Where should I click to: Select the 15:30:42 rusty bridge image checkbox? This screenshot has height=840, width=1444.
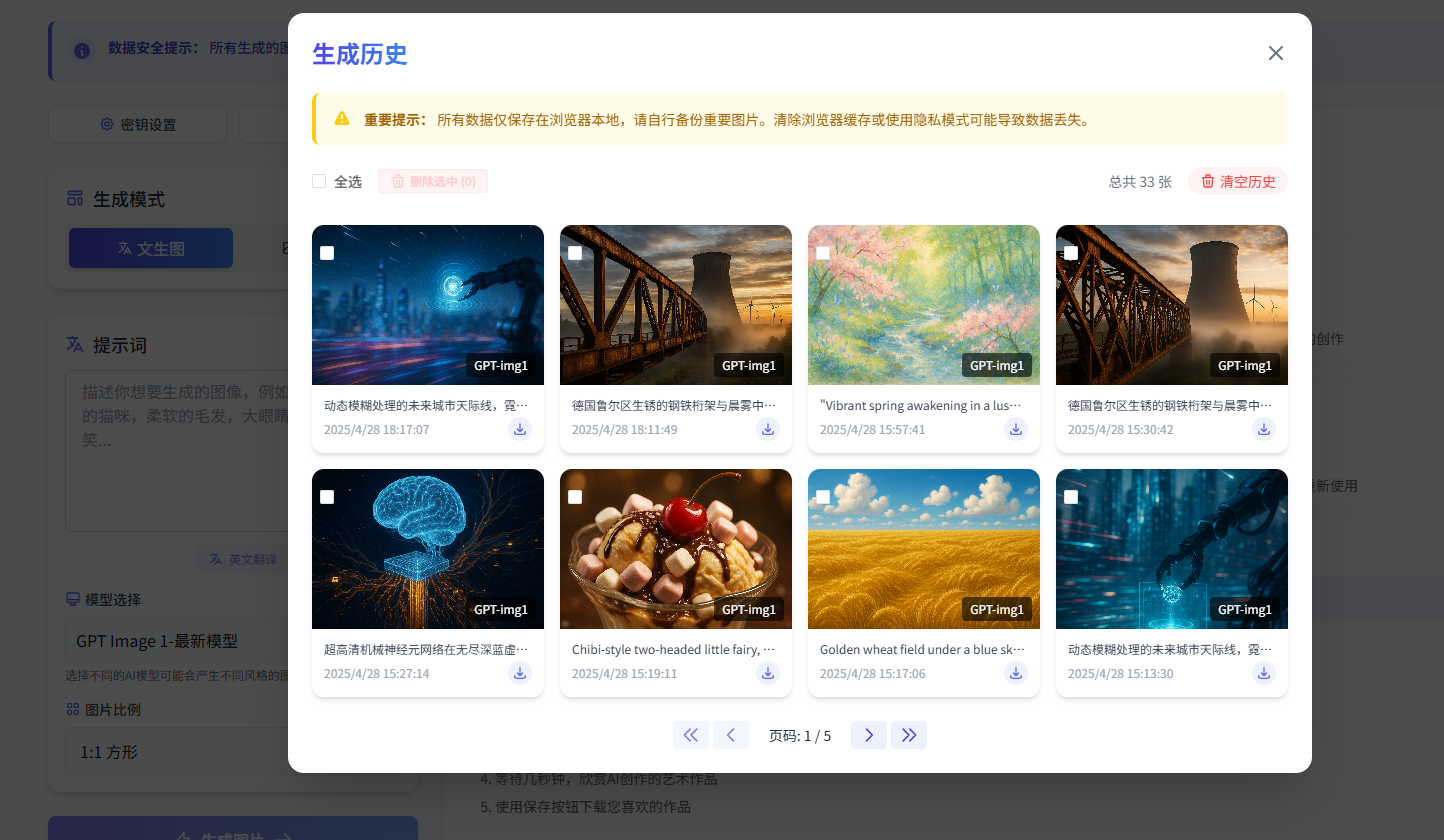pyautogui.click(x=1071, y=253)
